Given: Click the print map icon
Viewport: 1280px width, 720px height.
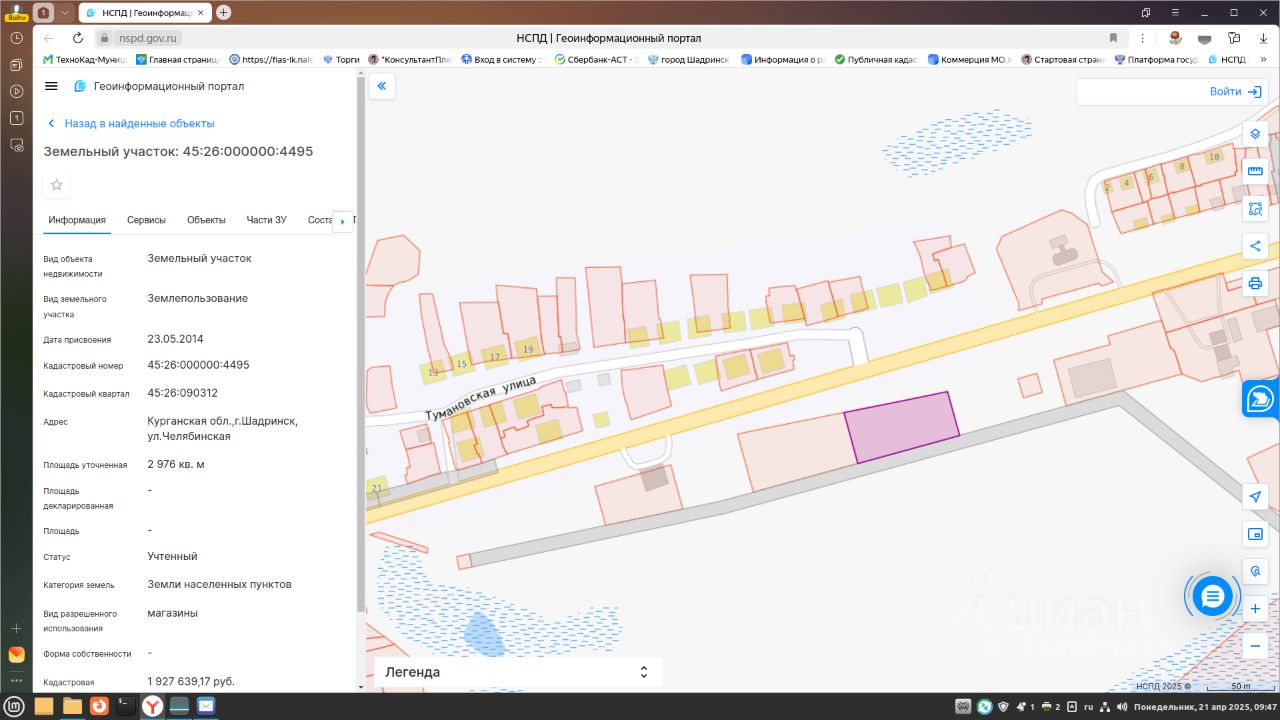Looking at the screenshot, I should pos(1255,283).
